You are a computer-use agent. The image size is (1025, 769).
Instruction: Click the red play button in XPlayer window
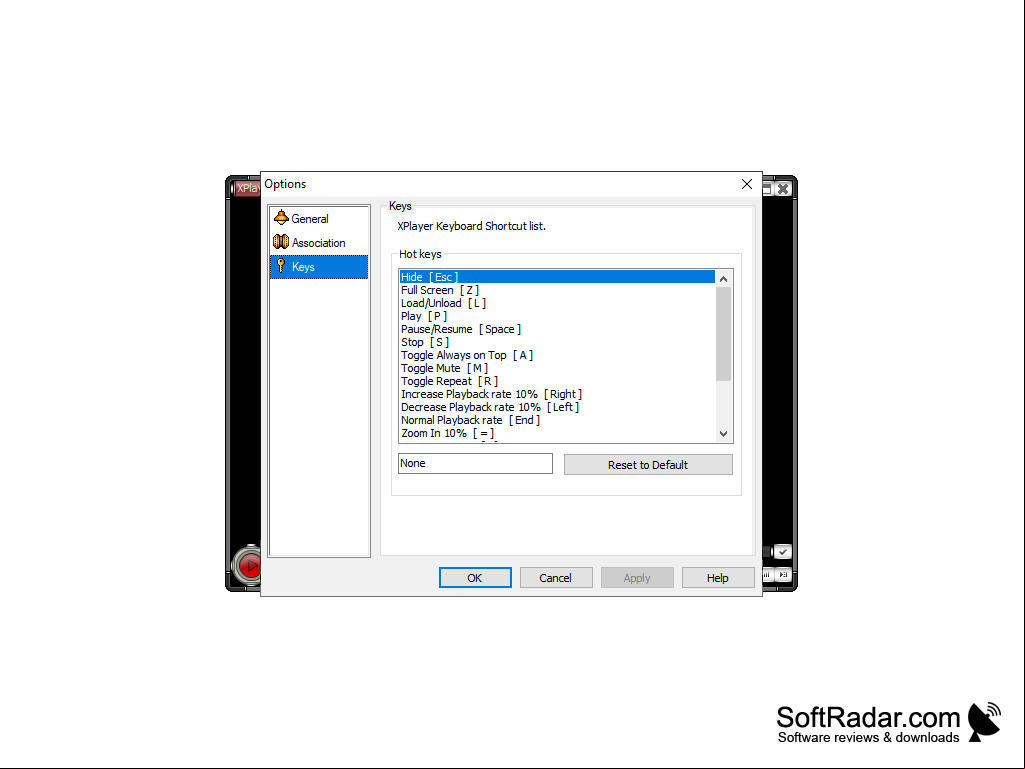[249, 565]
